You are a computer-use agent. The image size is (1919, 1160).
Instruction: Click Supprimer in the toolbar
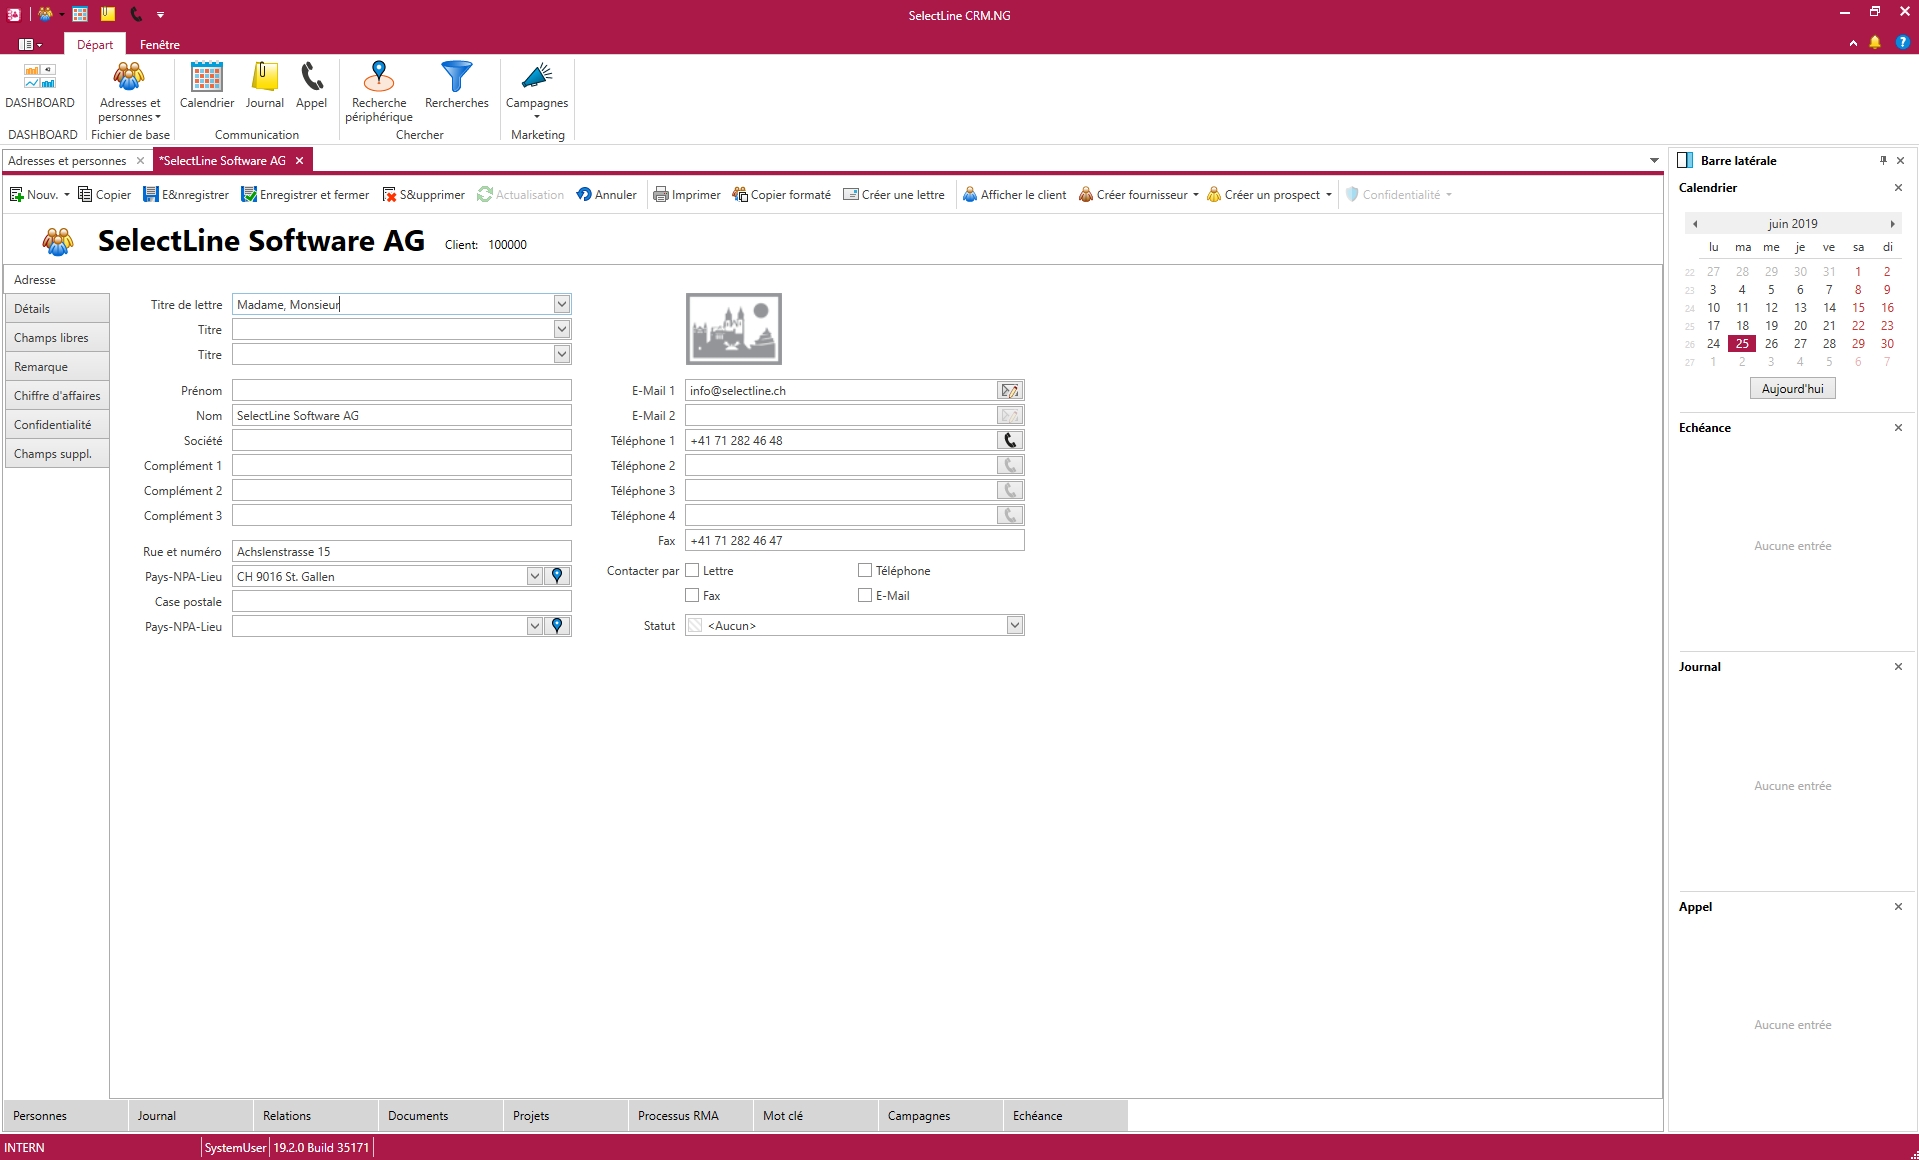click(x=423, y=195)
